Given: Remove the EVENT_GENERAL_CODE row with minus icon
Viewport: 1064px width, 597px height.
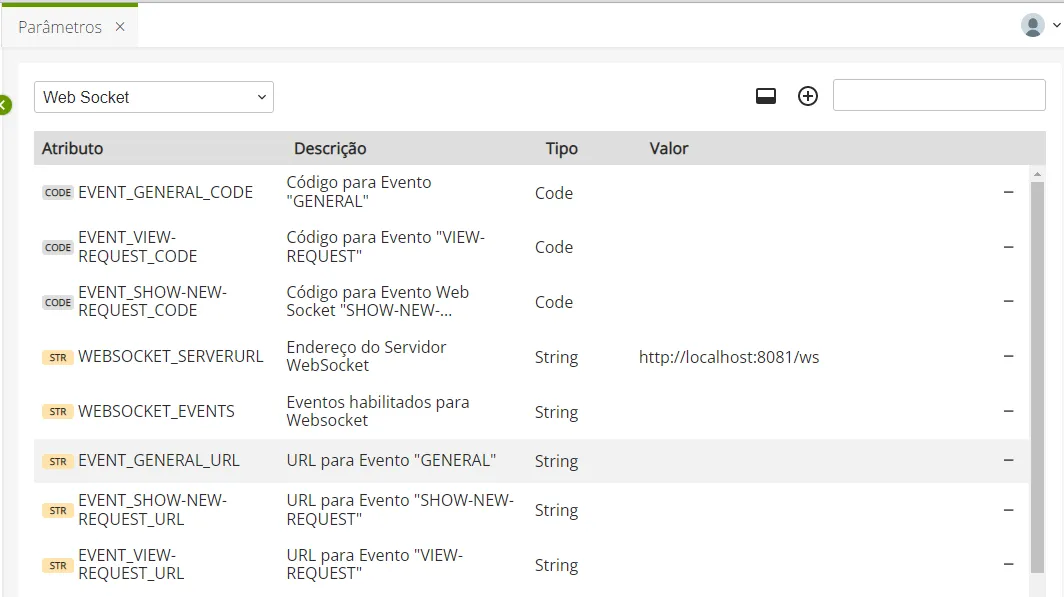Looking at the screenshot, I should (1008, 193).
